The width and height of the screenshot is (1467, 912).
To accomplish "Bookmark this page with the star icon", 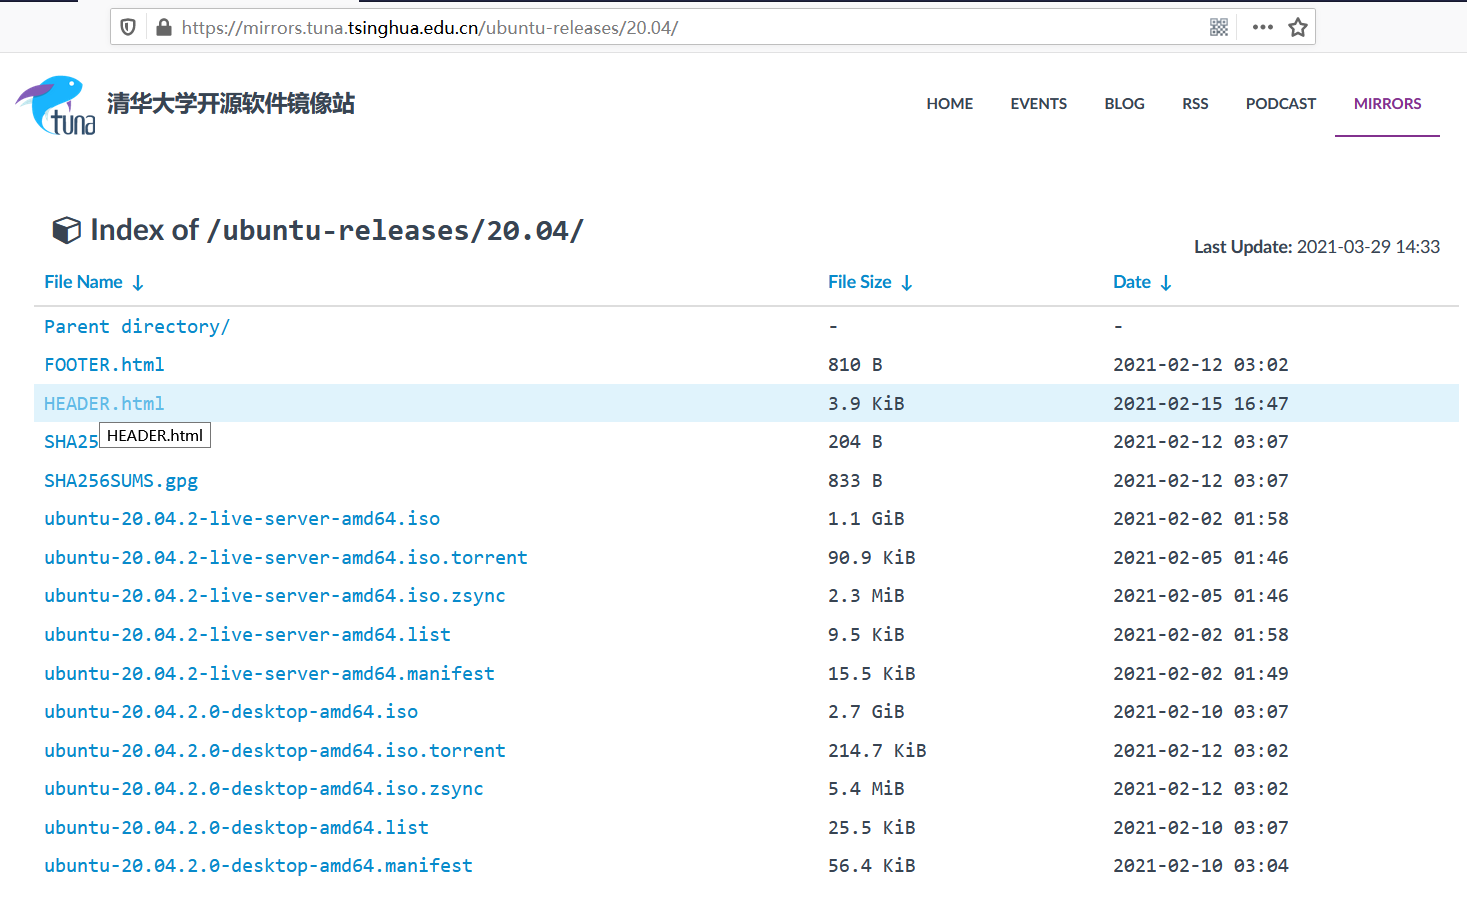I will pos(1298,27).
